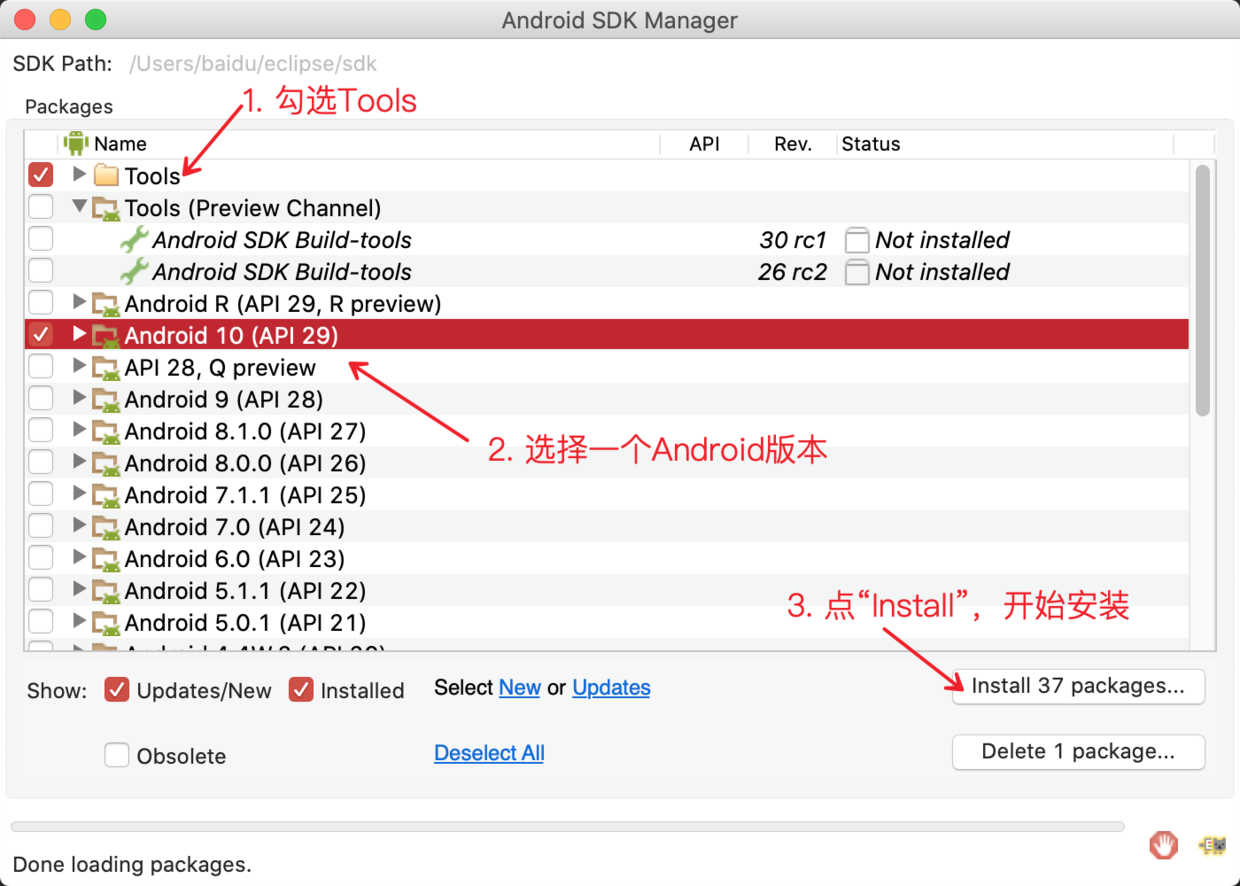Screen dimensions: 1240x886
Task: Expand the Android 8.1.0 (API 27) node
Action: coord(79,430)
